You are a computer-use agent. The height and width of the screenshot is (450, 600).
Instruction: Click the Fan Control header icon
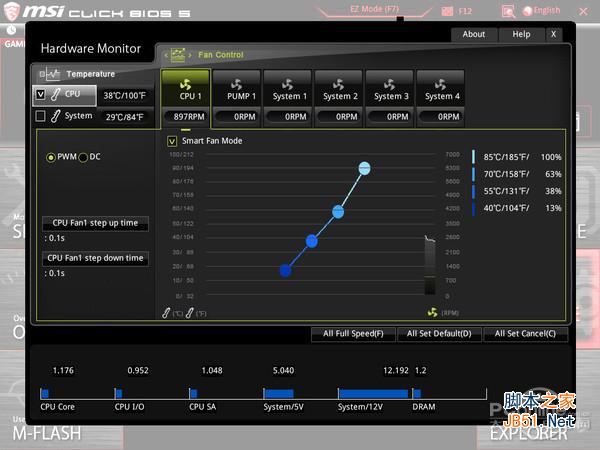[178, 55]
